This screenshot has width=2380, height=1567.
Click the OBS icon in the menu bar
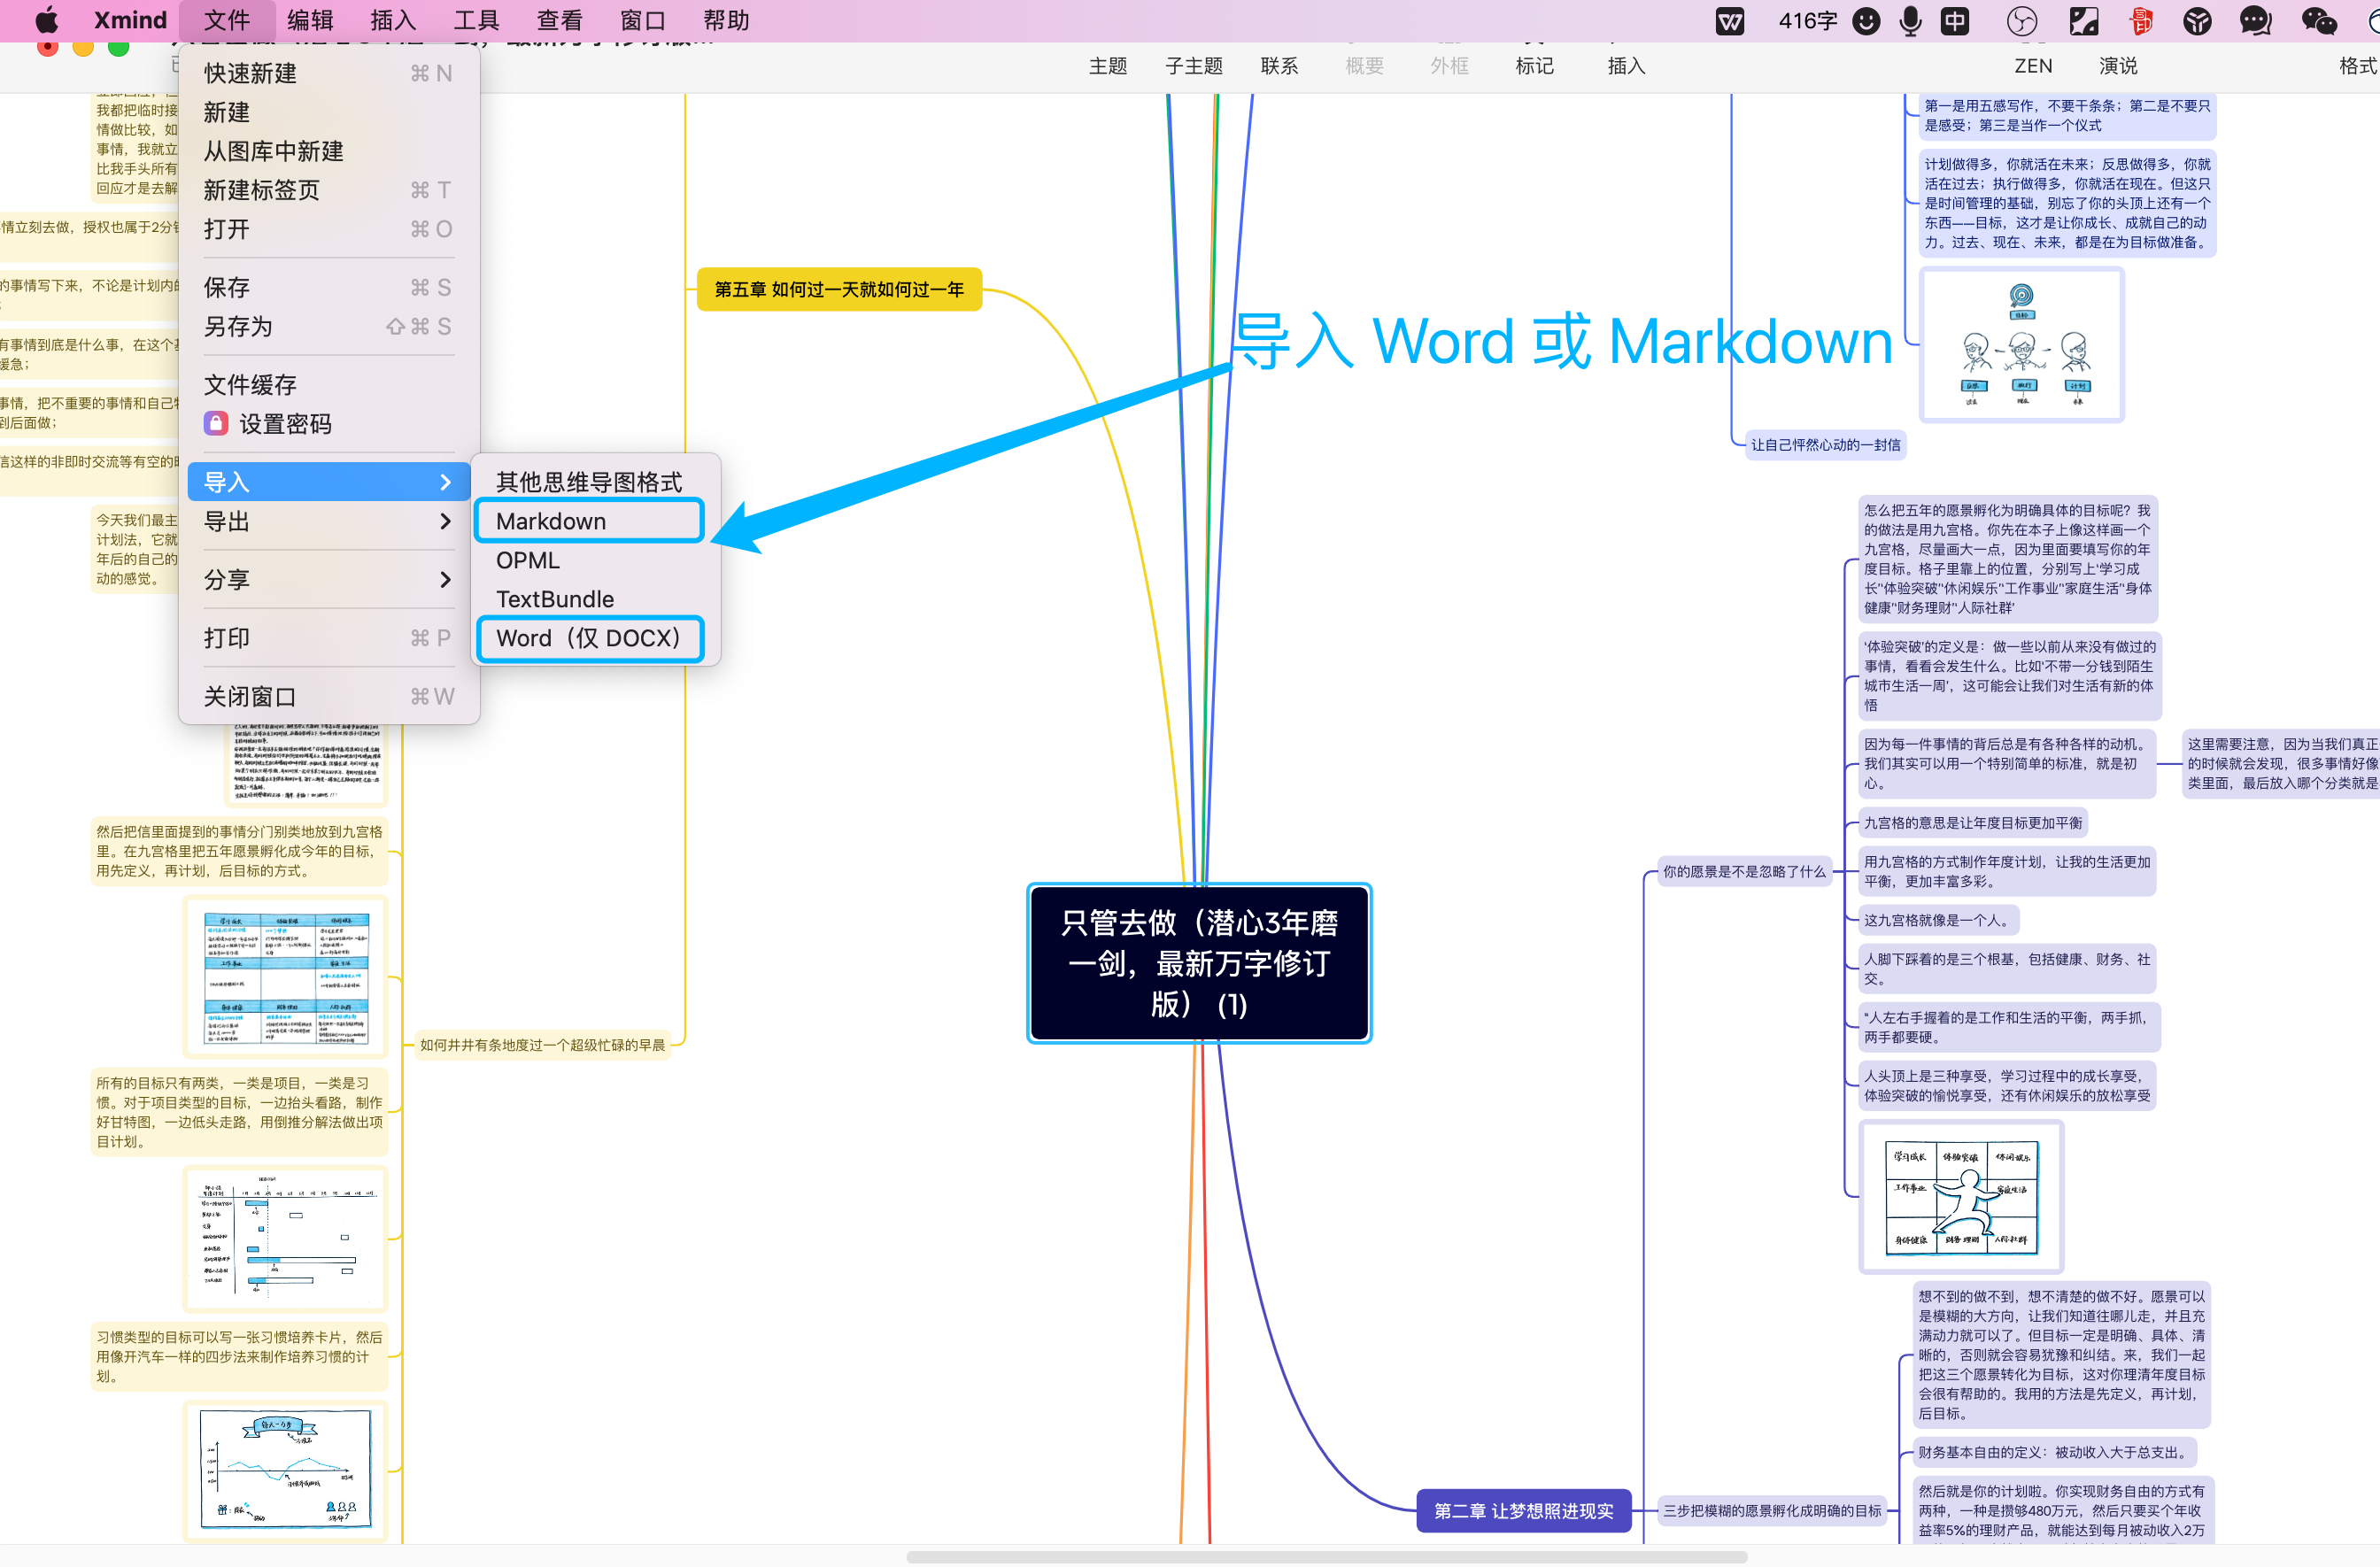(x=2021, y=21)
